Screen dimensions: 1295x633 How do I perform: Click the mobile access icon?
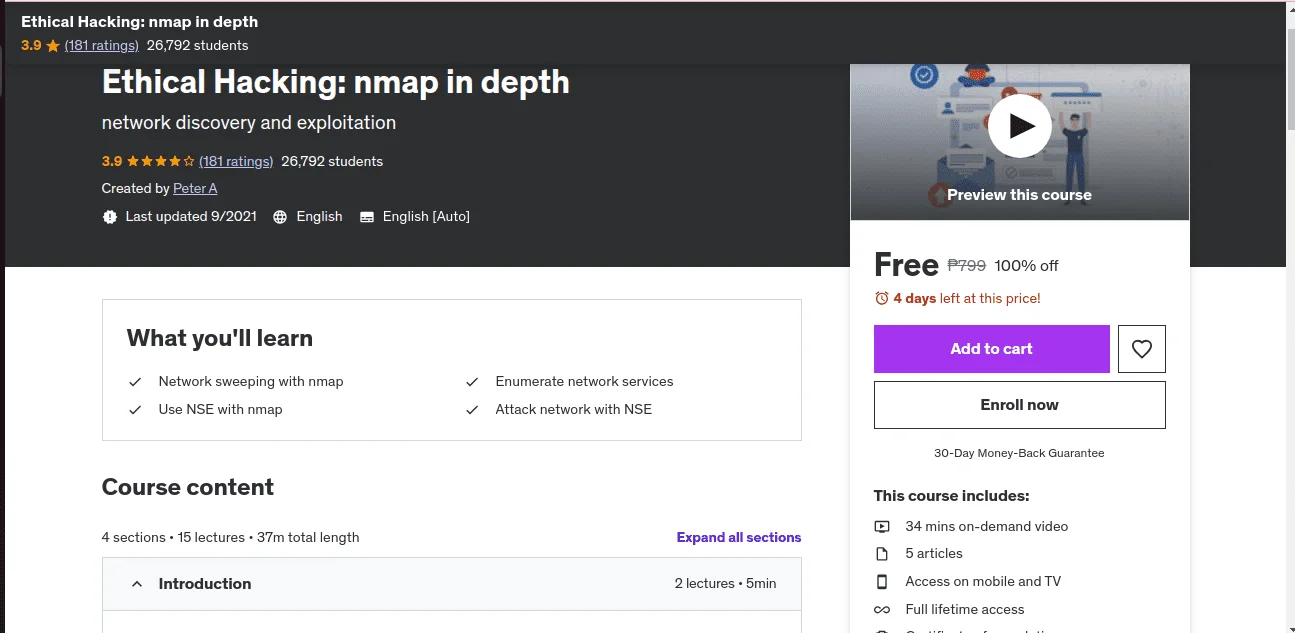tap(882, 581)
